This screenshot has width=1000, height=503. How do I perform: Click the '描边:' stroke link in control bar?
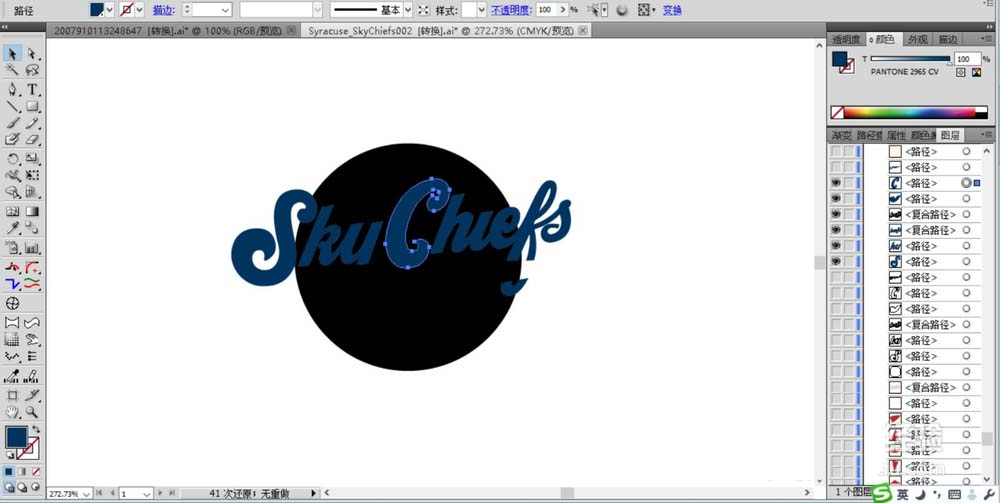tap(164, 10)
